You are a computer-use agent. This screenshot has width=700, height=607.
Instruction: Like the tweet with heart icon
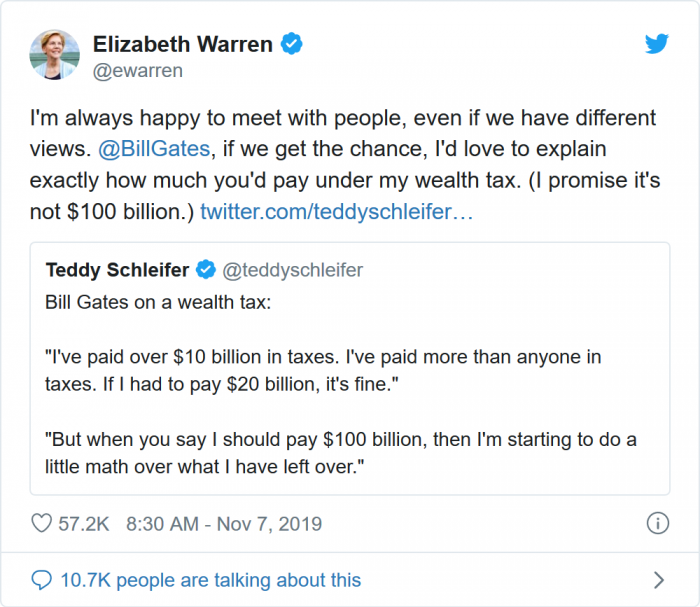(x=42, y=524)
